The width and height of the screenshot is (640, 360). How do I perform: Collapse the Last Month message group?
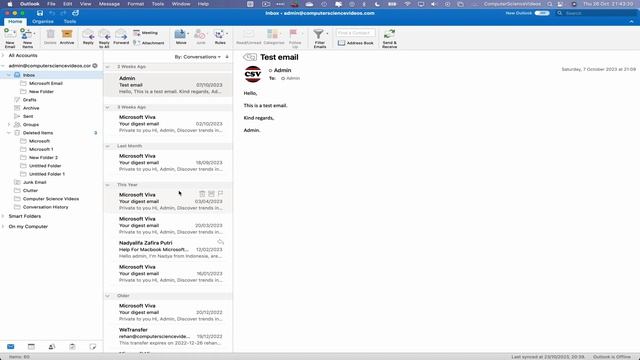pyautogui.click(x=108, y=146)
